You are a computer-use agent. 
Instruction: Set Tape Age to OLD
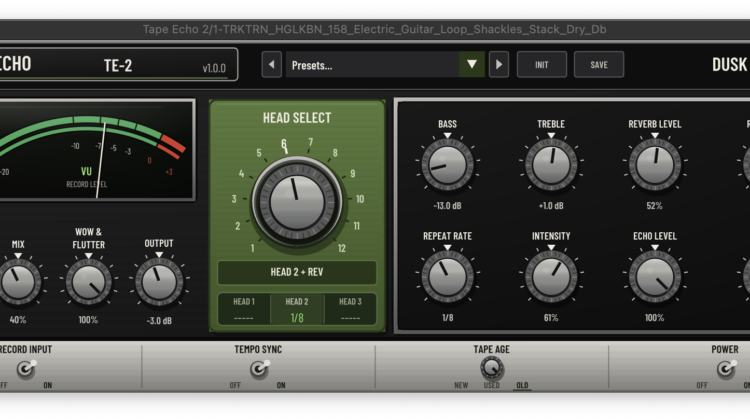522,385
